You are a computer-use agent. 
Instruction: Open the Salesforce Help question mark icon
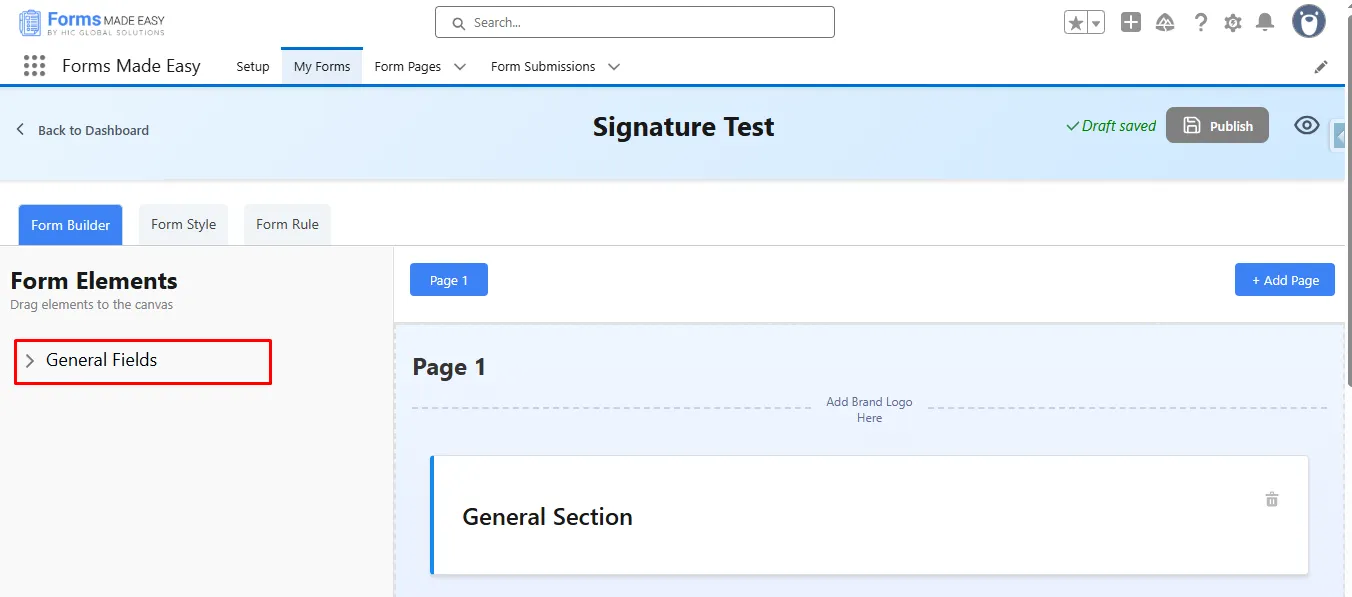(x=1201, y=23)
